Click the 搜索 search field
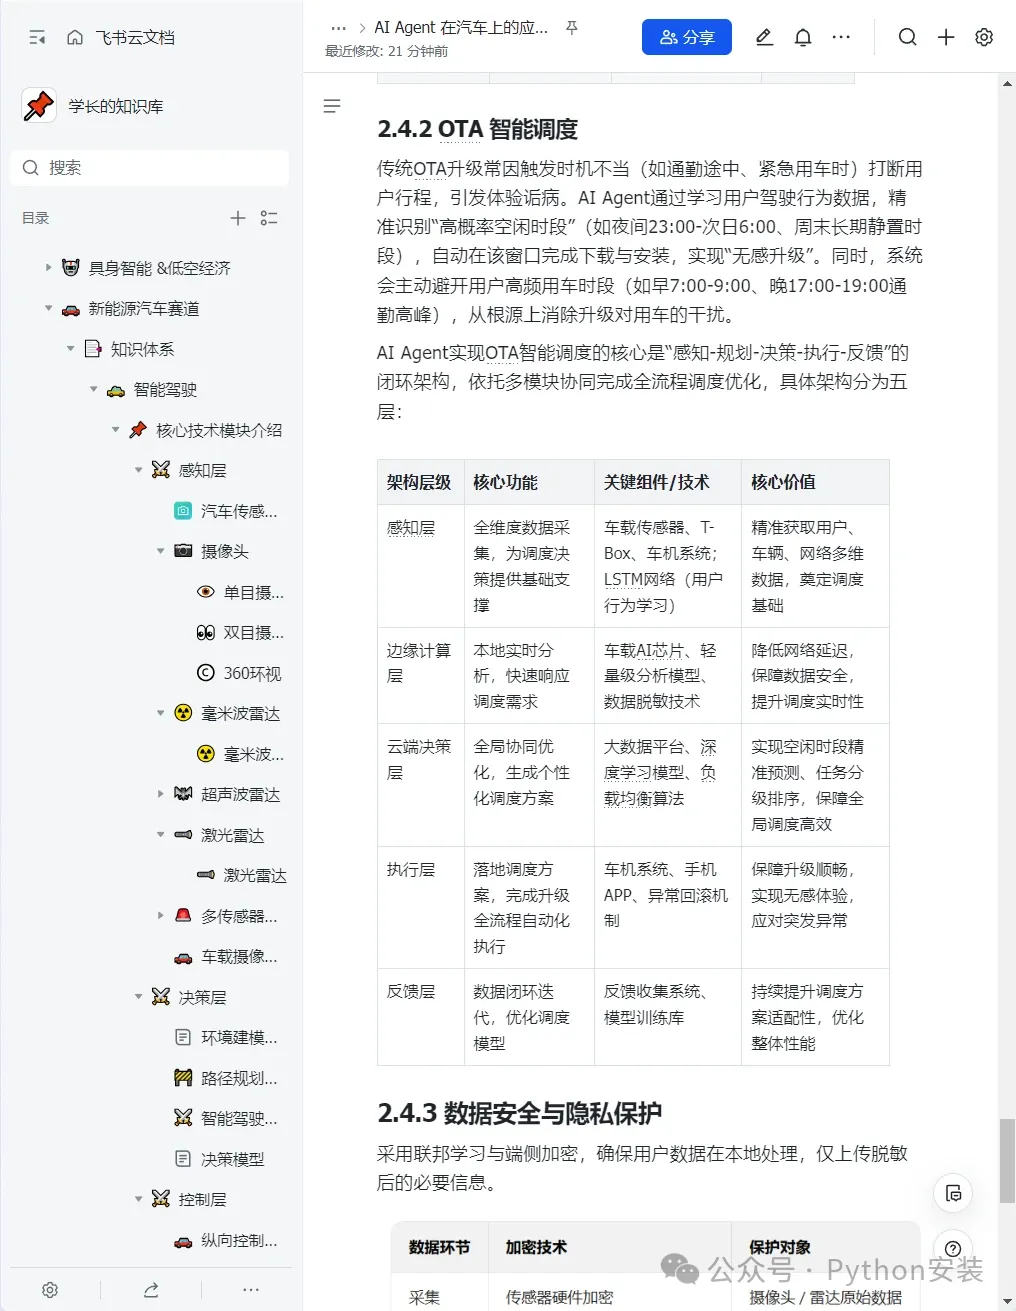1016x1311 pixels. coord(150,167)
